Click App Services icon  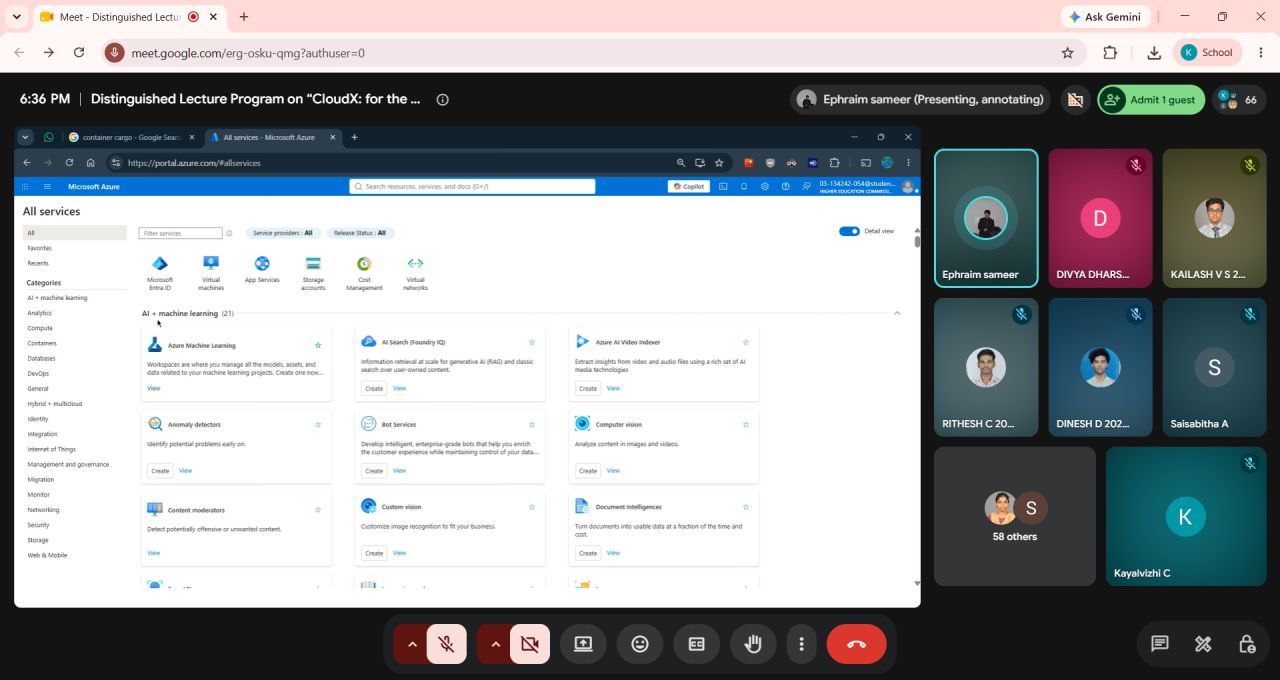[262, 264]
